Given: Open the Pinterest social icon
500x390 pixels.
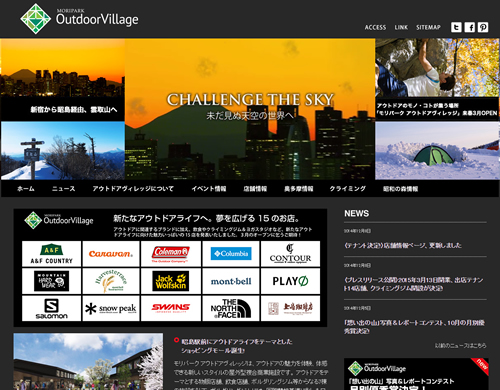Looking at the screenshot, I should click(483, 27).
